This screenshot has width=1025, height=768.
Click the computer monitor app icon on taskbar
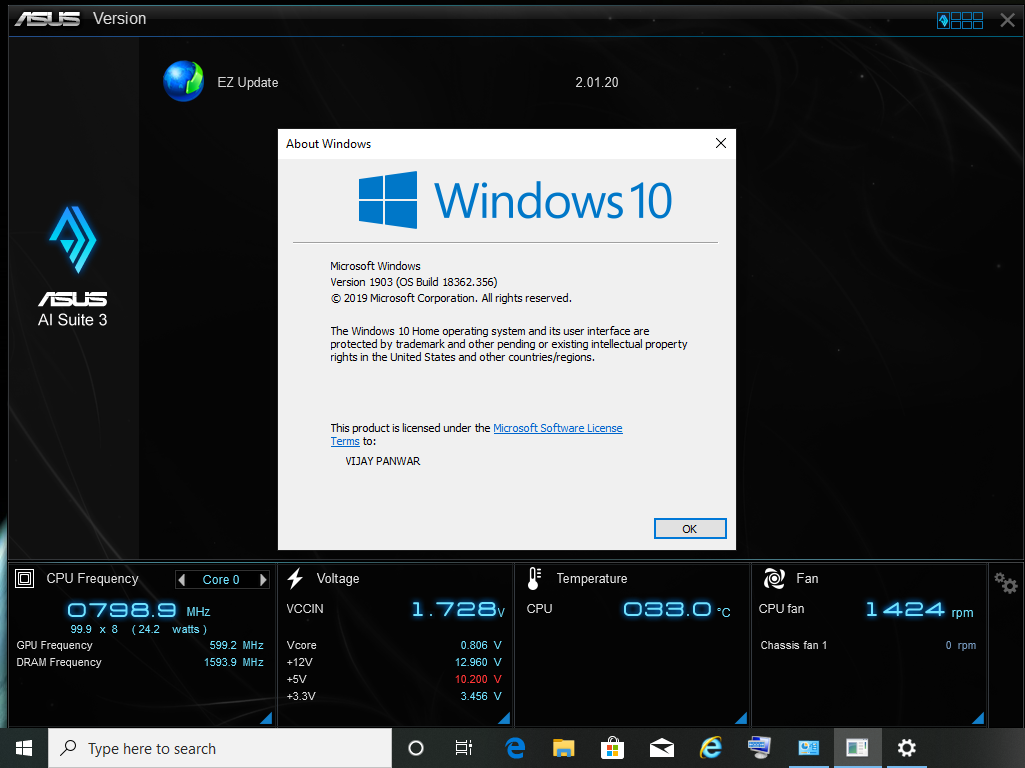759,748
